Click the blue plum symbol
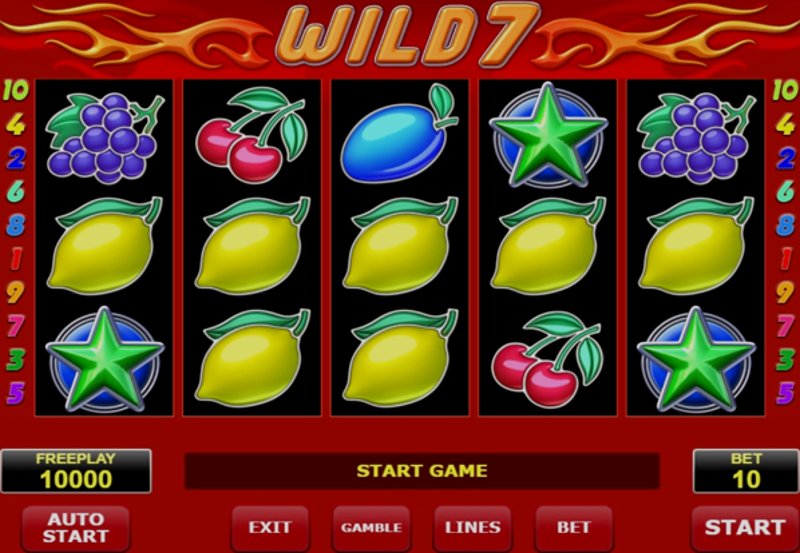Screen dimensions: 800x553 pyautogui.click(x=398, y=134)
